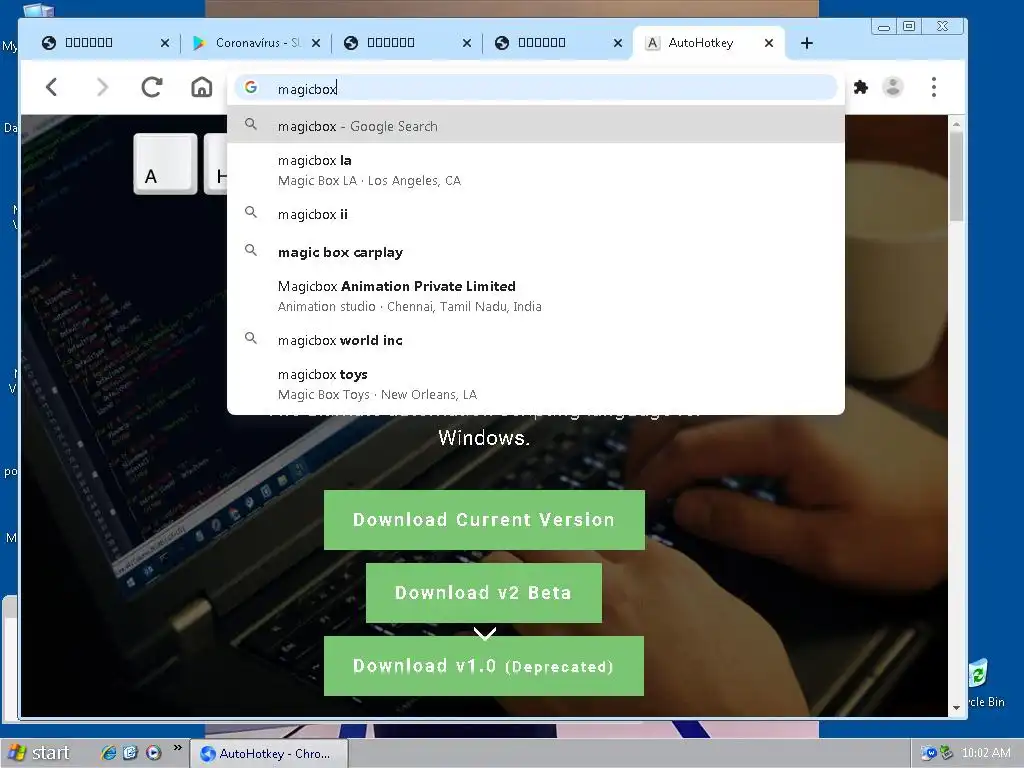Click the address bar text magicbox
The width and height of the screenshot is (1024, 768).
tap(307, 89)
